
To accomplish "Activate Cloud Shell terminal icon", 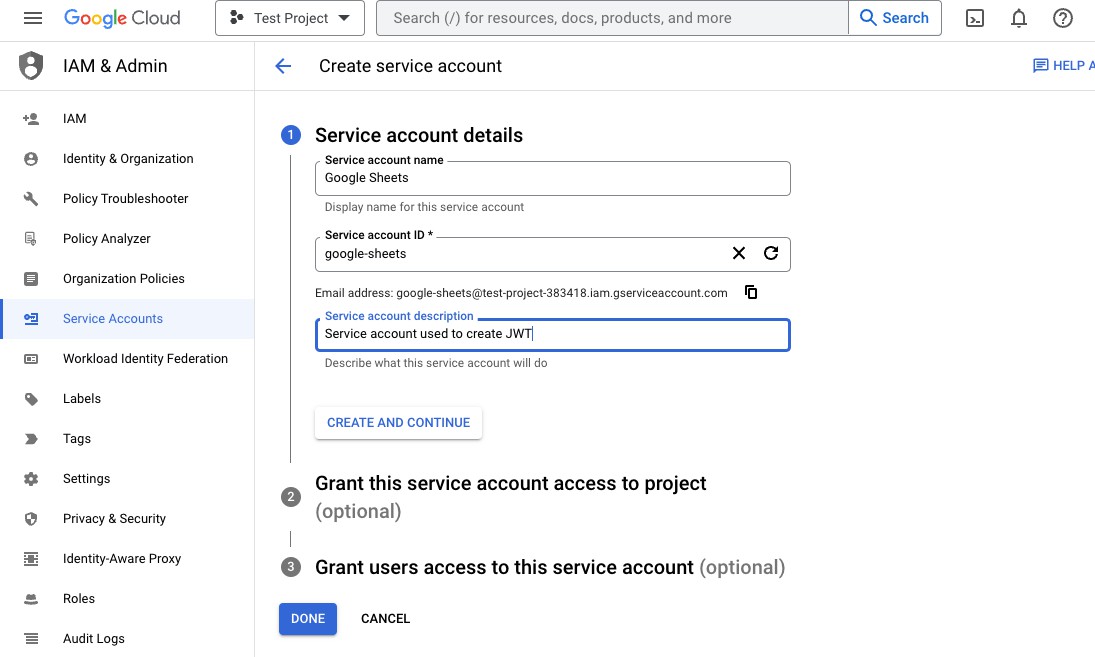I will click(x=975, y=18).
